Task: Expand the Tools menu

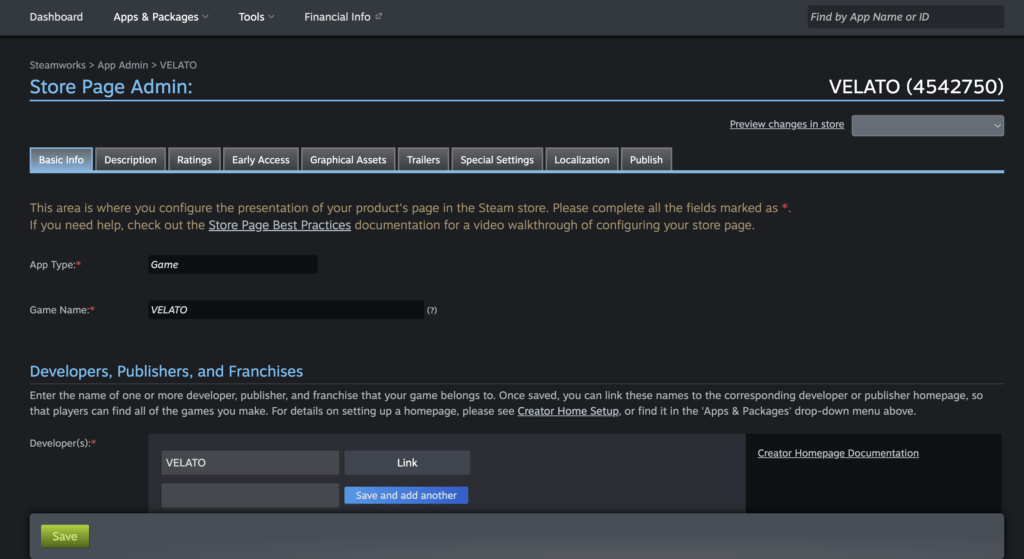Action: (x=256, y=17)
